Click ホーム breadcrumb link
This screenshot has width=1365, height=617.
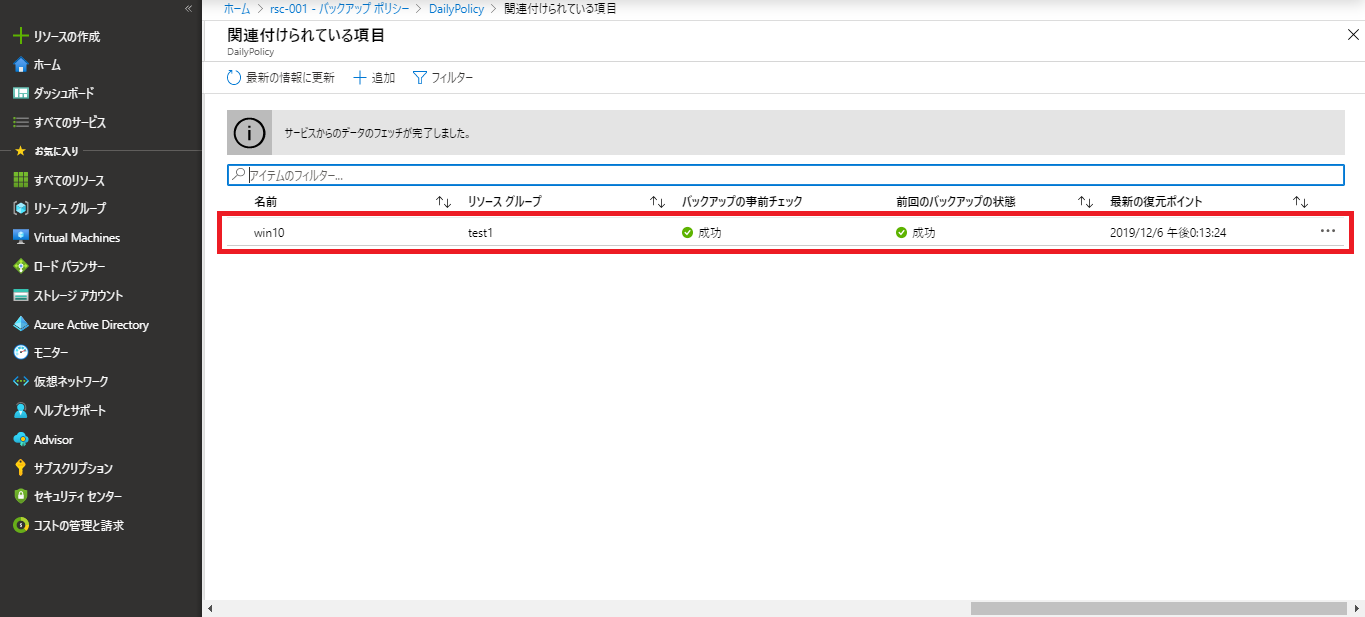(x=237, y=8)
